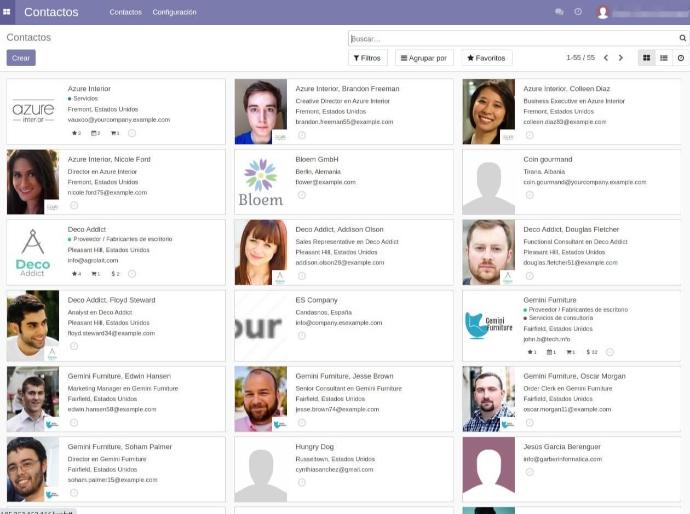The width and height of the screenshot is (690, 514).
Task: Click activity clock on ES Company card
Action: (301, 336)
